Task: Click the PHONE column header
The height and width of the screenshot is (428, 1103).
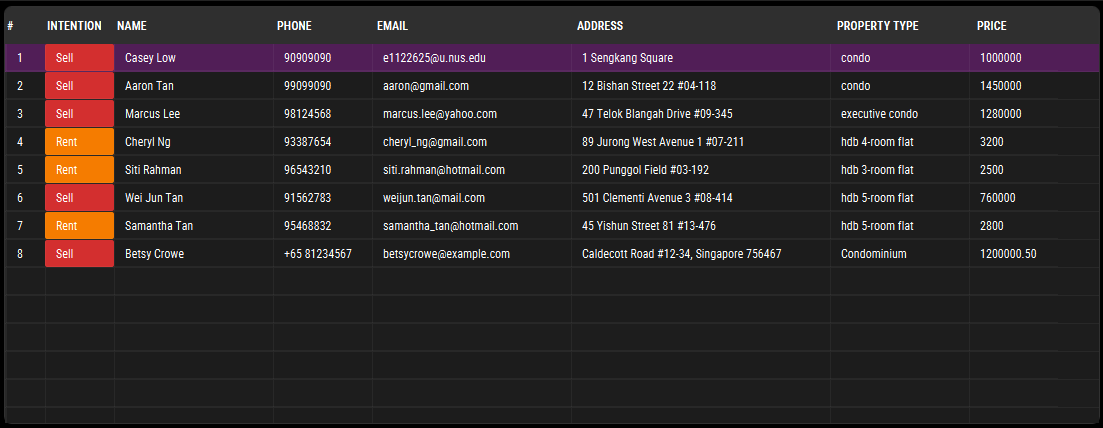Action: [294, 26]
